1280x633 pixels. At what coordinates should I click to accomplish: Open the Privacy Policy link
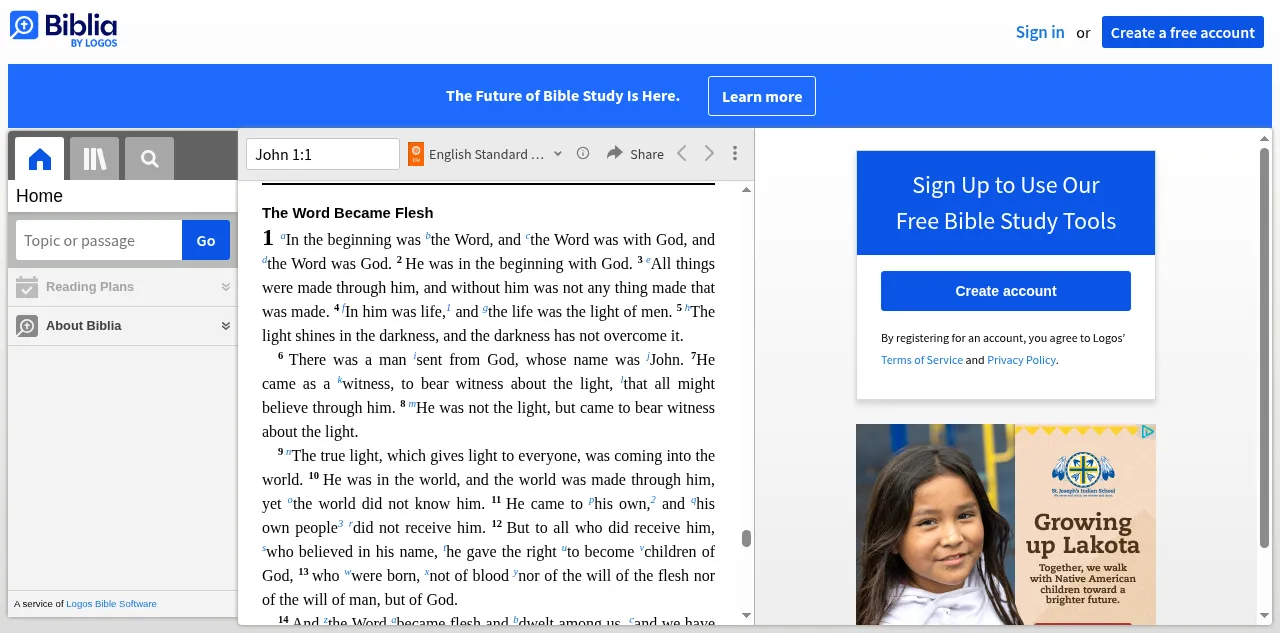1021,360
